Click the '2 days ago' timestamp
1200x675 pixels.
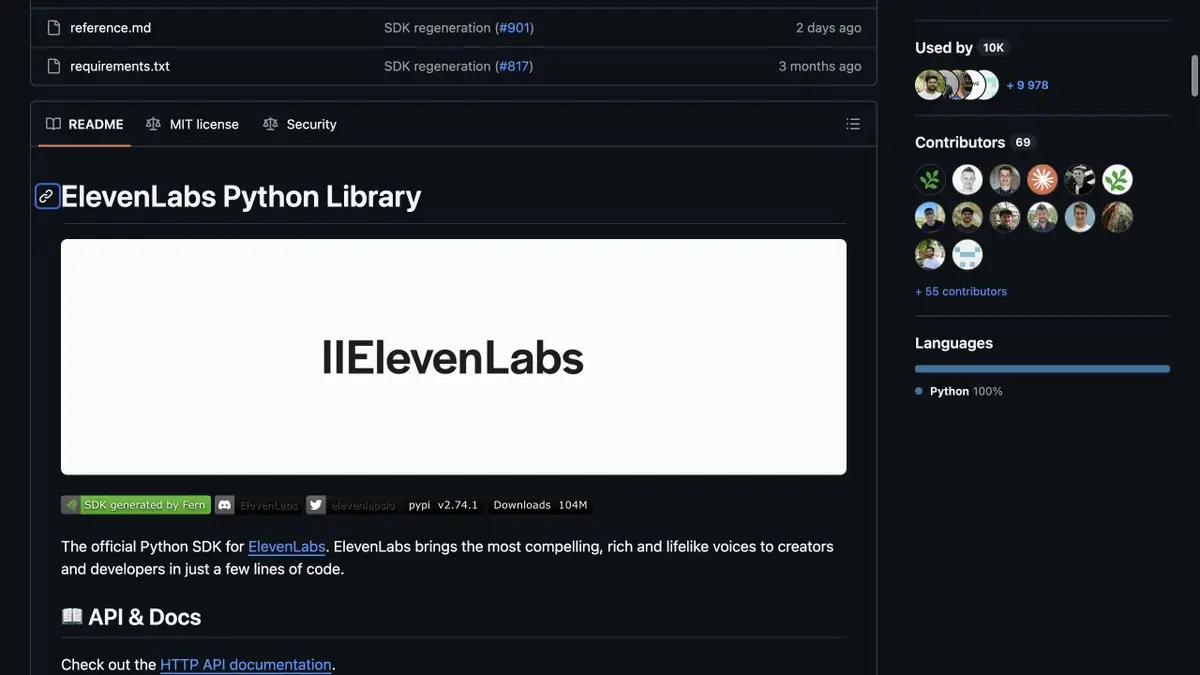coord(828,28)
